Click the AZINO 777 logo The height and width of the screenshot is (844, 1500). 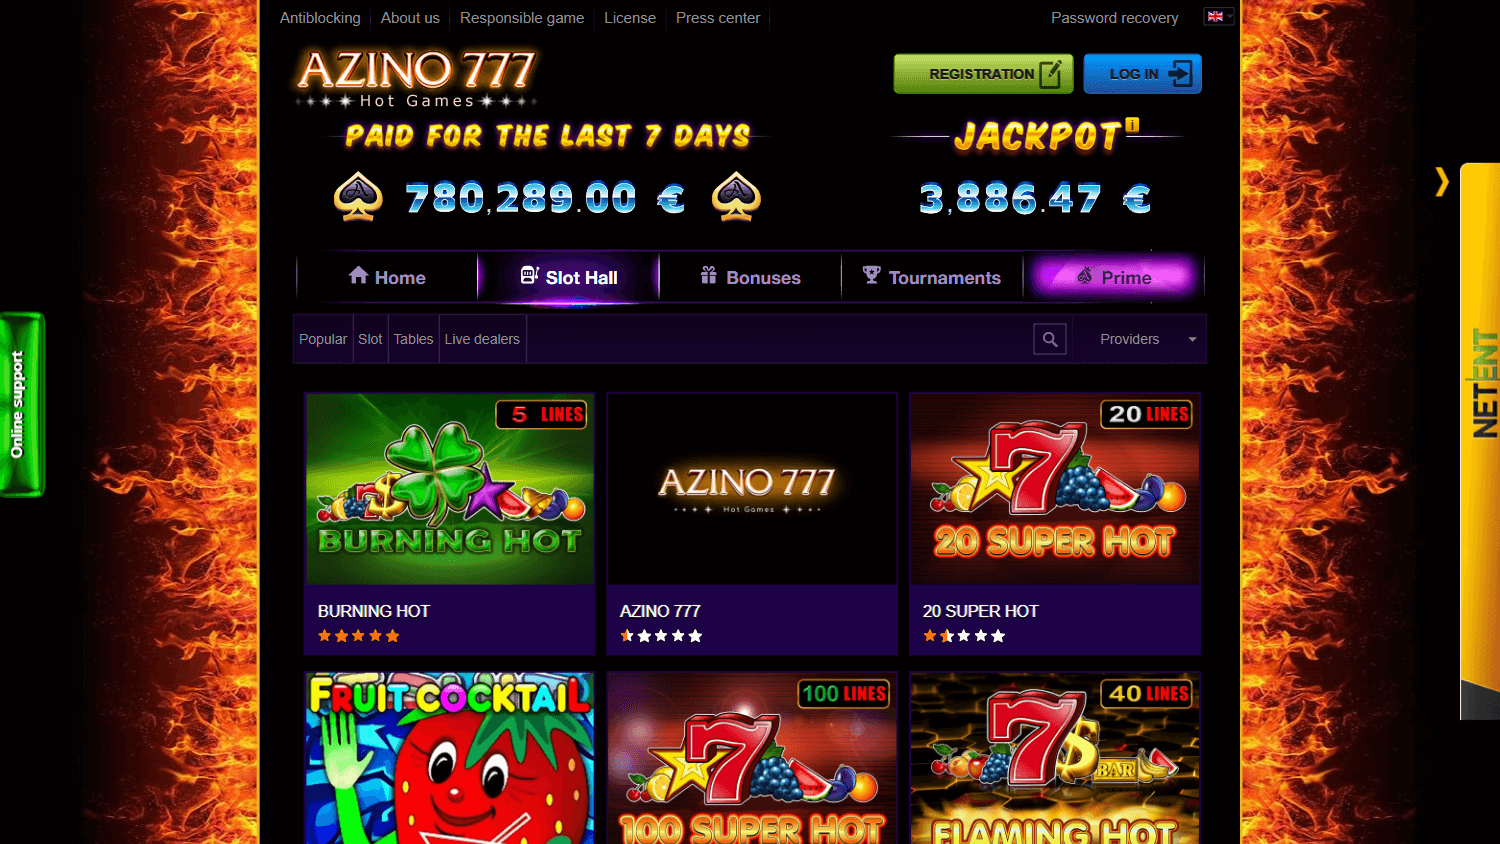coord(416,78)
